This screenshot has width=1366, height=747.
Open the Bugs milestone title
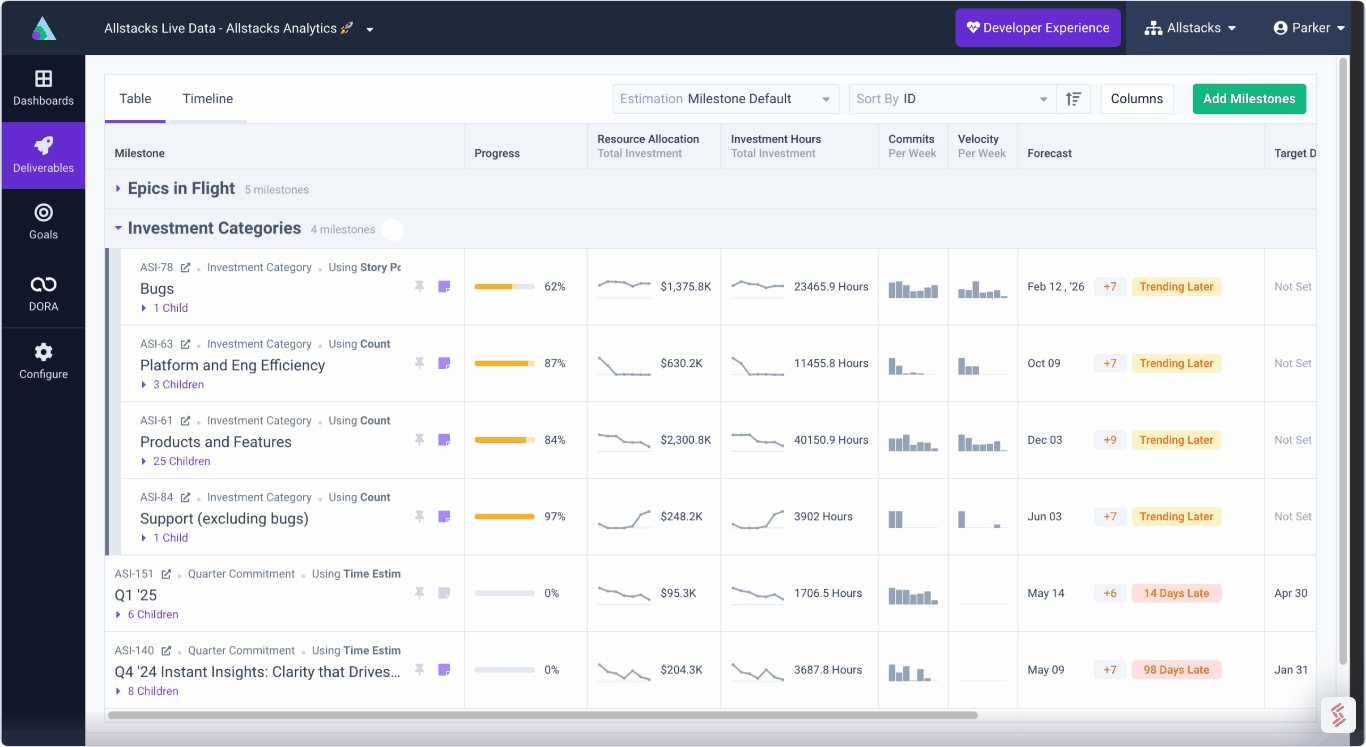click(x=157, y=289)
